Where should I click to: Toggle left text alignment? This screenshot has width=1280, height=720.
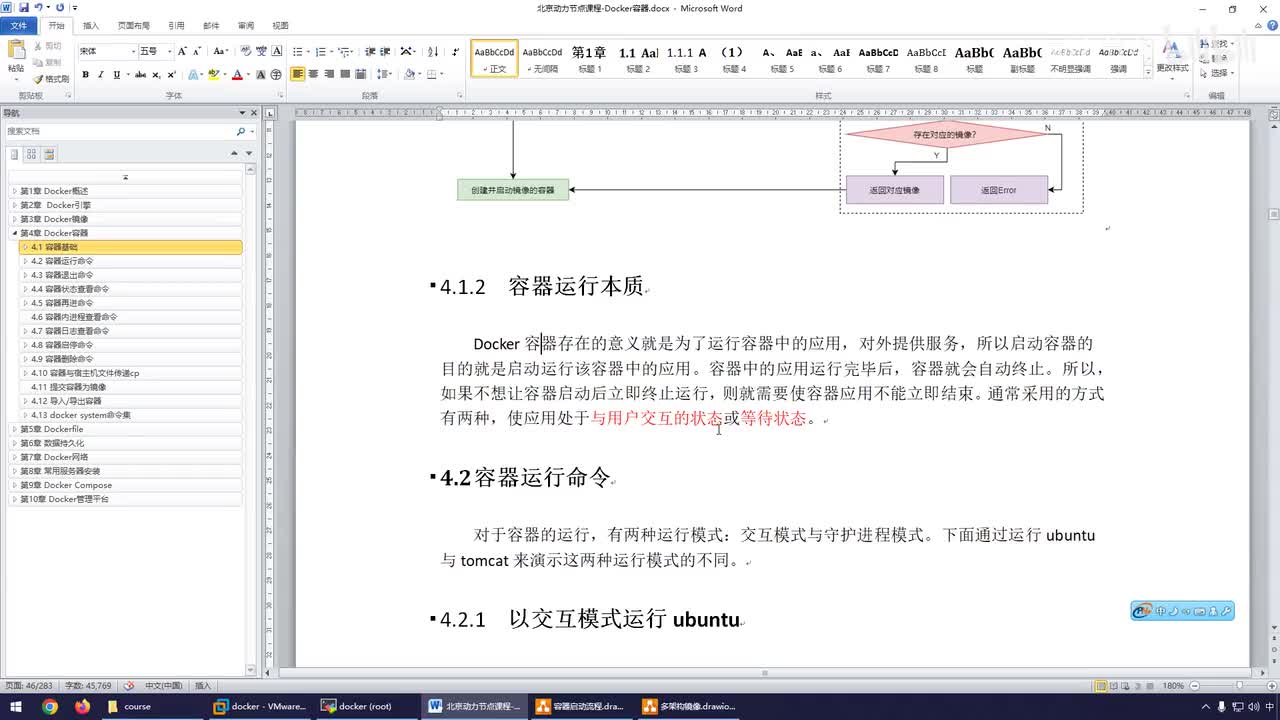coord(297,74)
